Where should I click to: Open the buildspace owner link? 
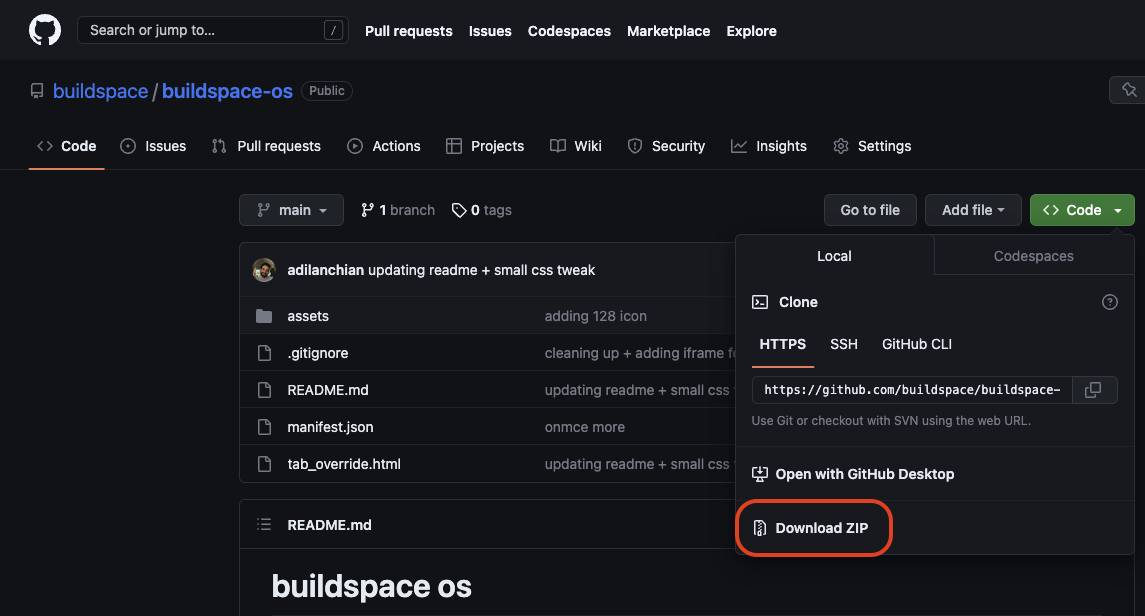tap(101, 91)
